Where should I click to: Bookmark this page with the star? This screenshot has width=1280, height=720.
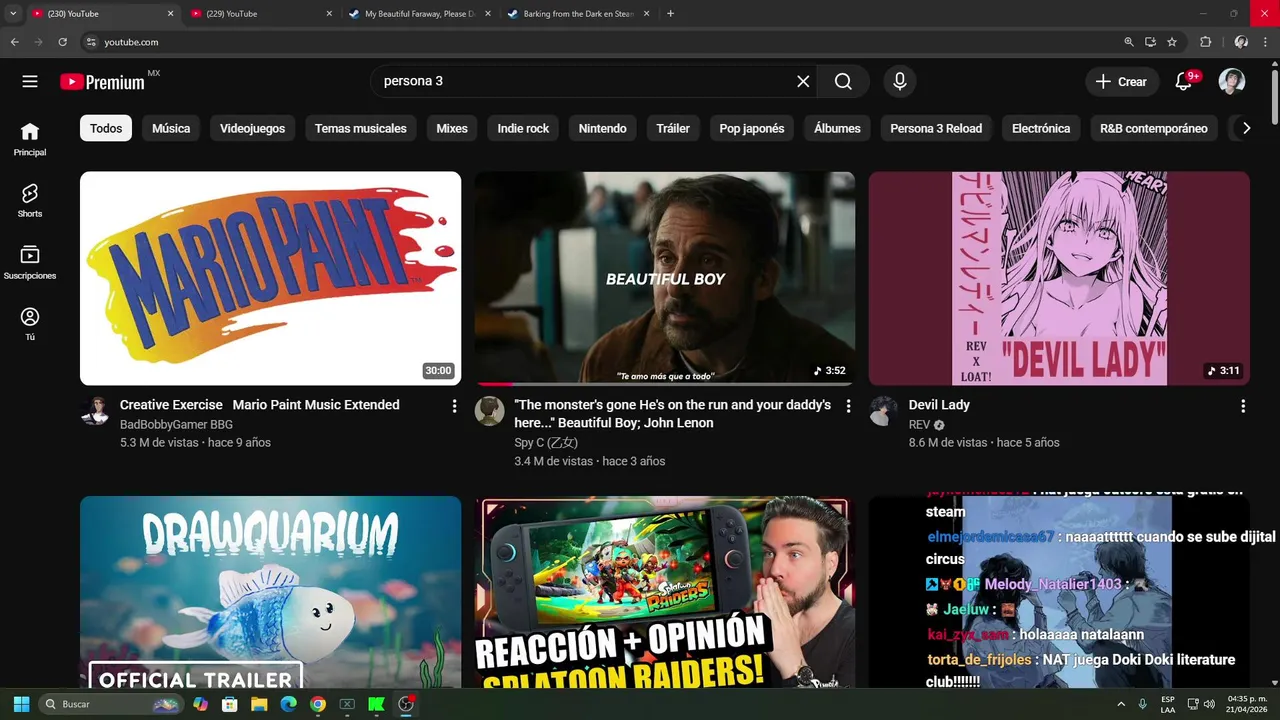[1172, 42]
